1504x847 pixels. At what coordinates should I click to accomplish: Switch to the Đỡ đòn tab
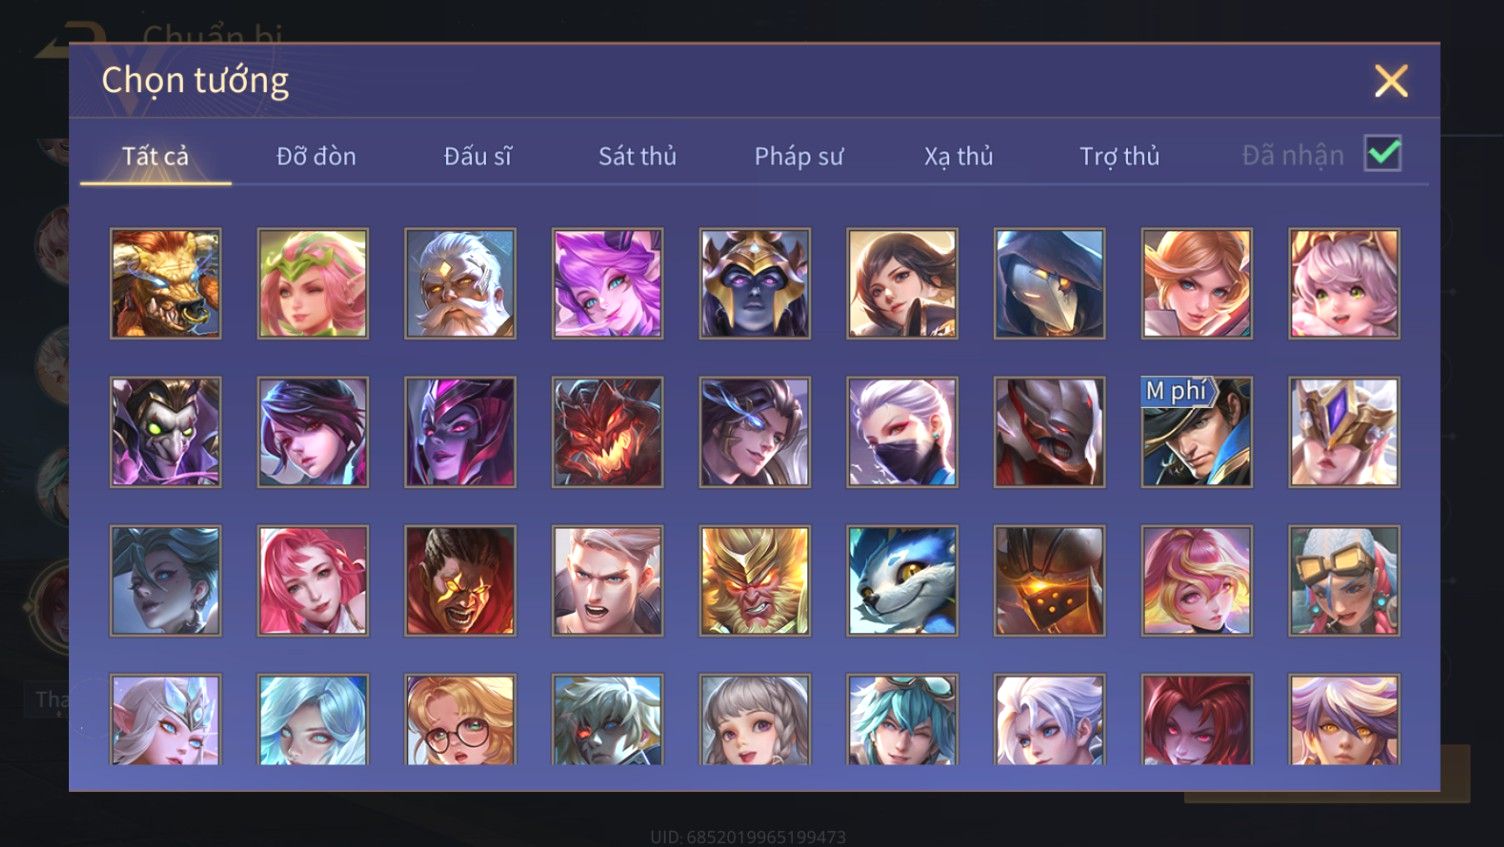(x=316, y=156)
